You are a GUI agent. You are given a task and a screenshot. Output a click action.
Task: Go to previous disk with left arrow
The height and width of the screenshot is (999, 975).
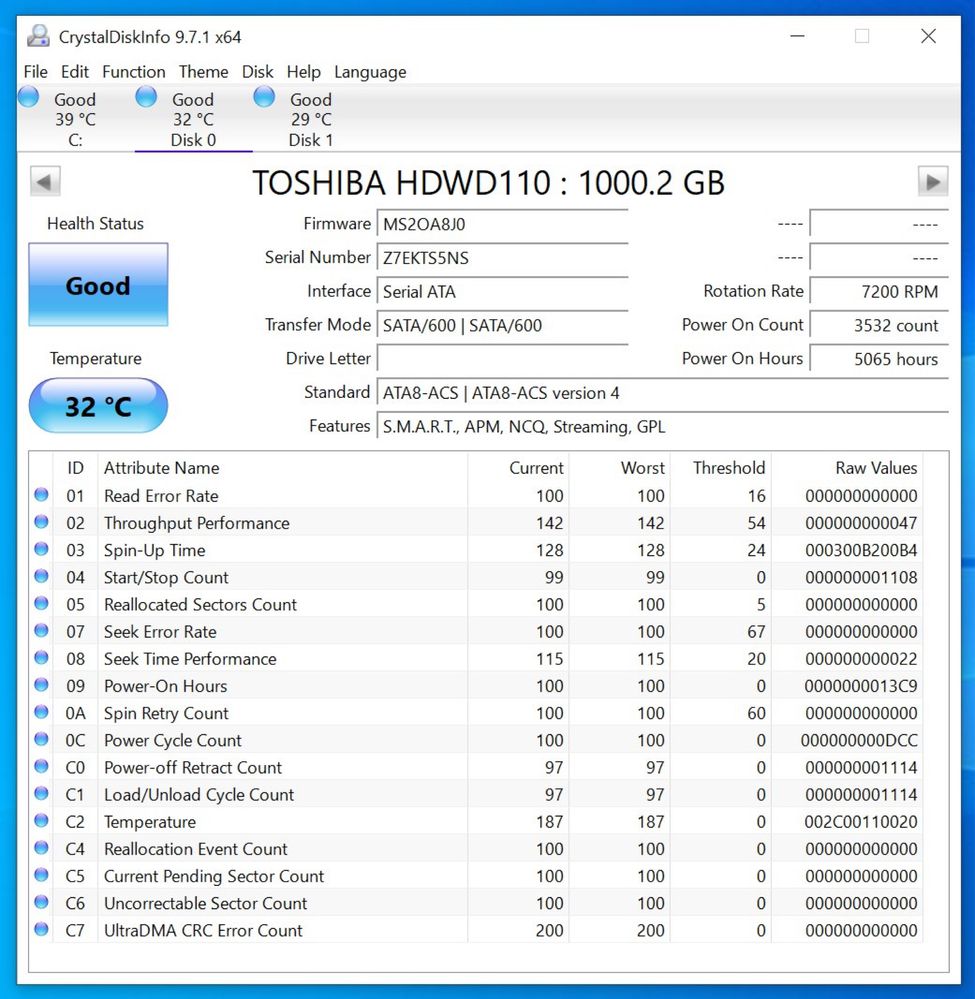[x=45, y=182]
